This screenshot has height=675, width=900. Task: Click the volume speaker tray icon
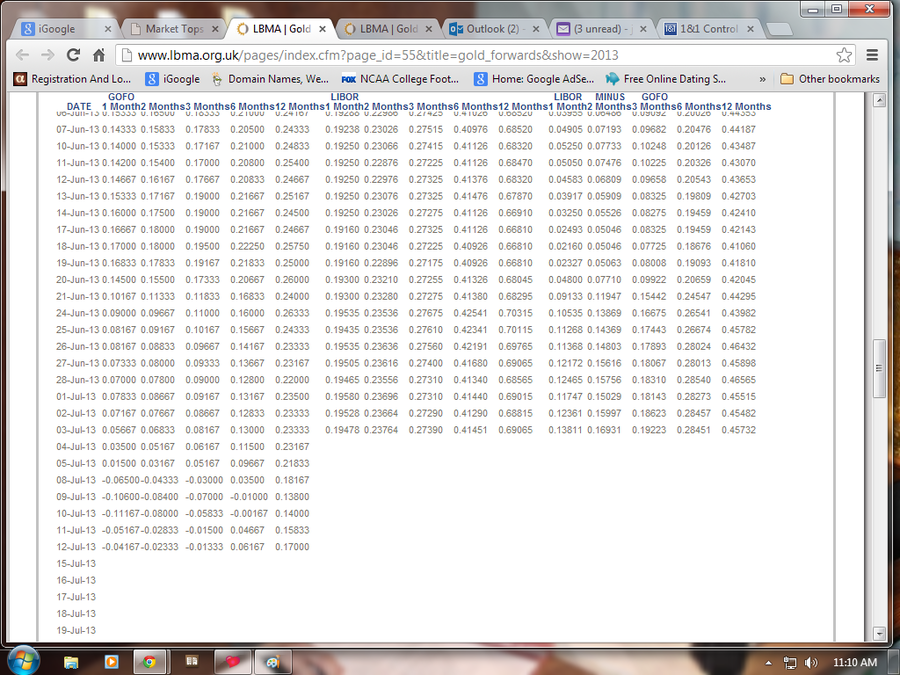(x=810, y=662)
